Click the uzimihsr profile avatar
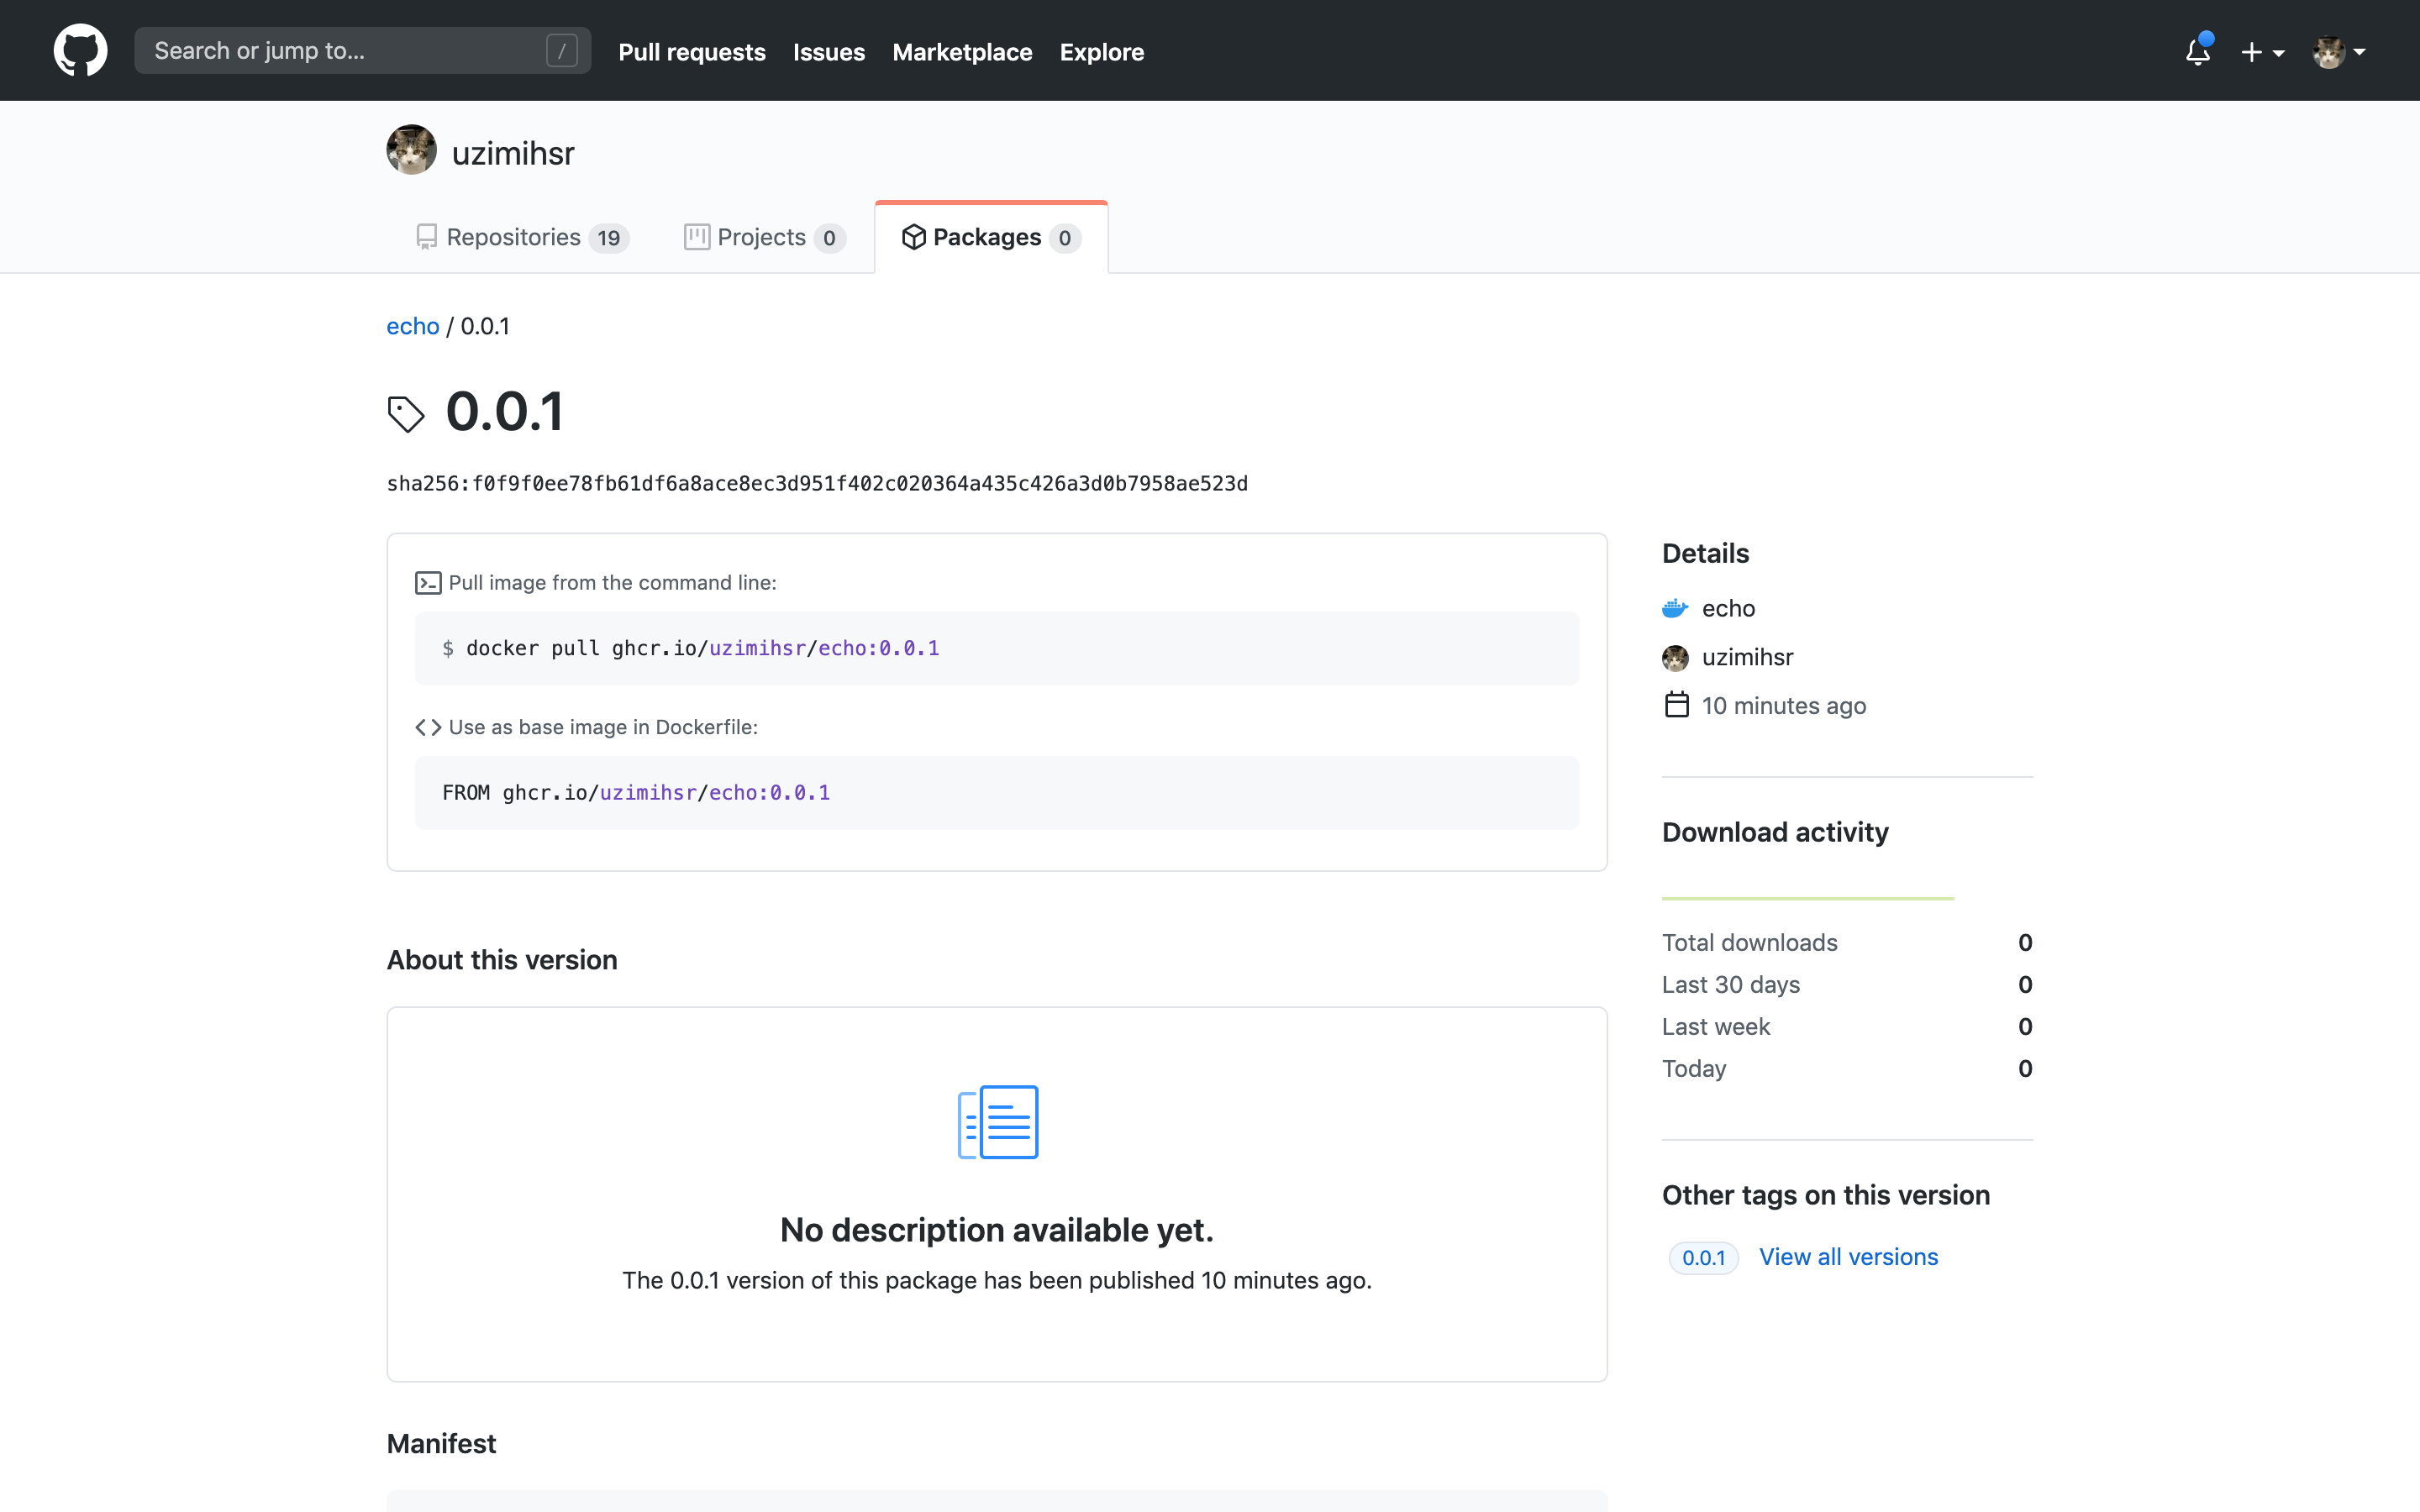Screen dimensions: 2420x1512 pos(411,150)
